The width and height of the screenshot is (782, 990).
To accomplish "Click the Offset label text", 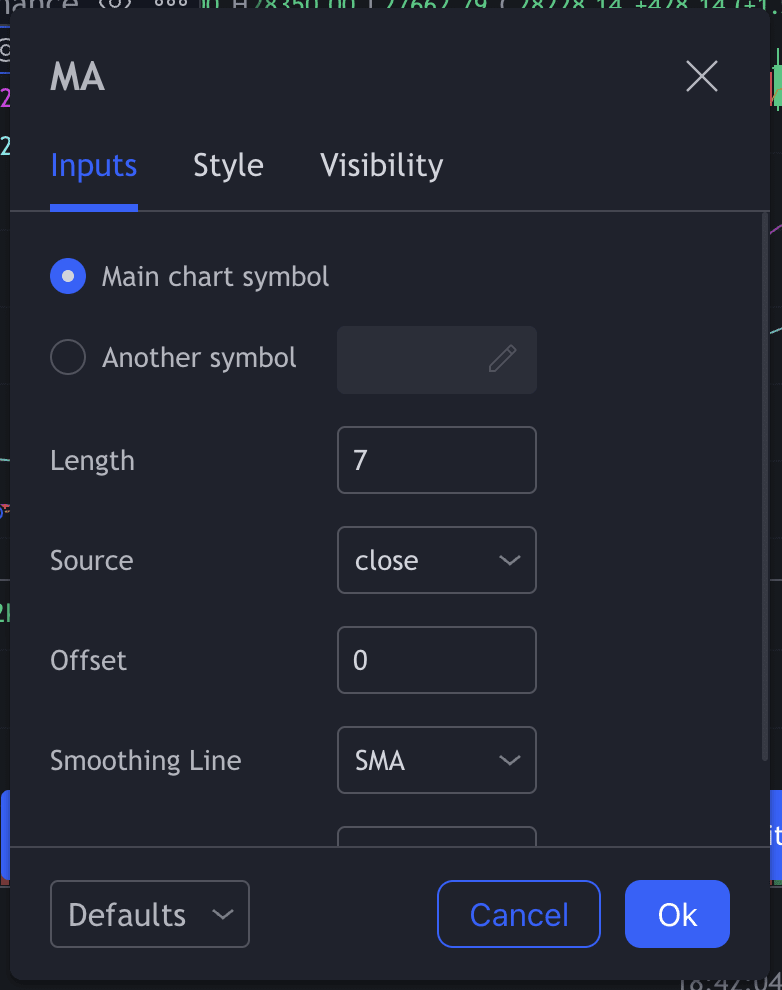I will pyautogui.click(x=88, y=661).
